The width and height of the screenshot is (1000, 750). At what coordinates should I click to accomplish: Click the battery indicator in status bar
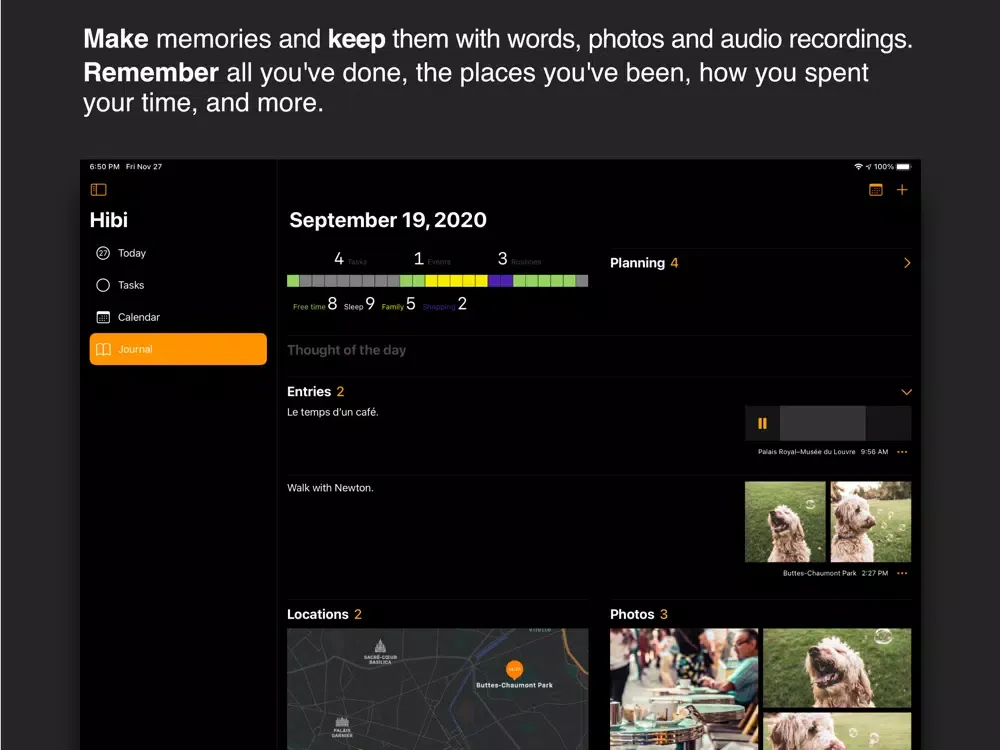click(904, 167)
